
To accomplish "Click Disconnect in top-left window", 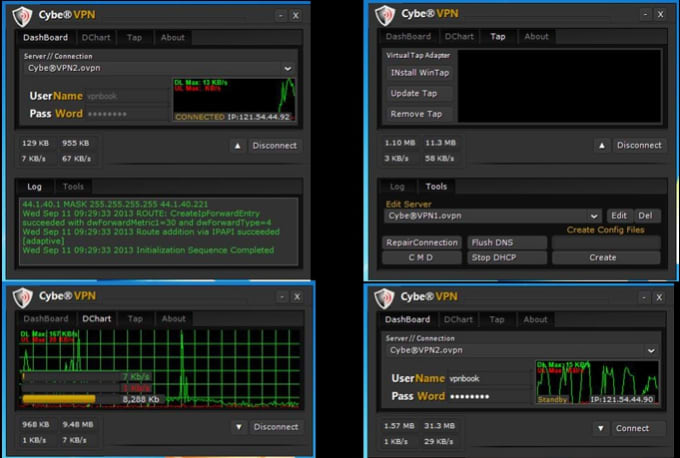I will coord(275,146).
